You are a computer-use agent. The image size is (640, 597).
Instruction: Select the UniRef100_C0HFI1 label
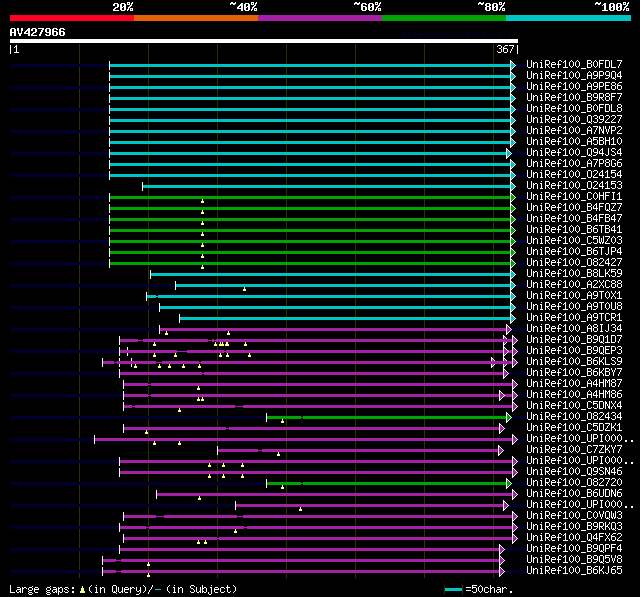[574, 197]
